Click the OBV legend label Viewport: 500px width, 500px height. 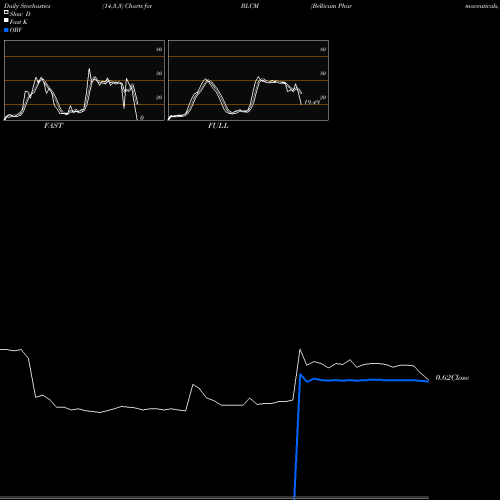click(x=16, y=30)
